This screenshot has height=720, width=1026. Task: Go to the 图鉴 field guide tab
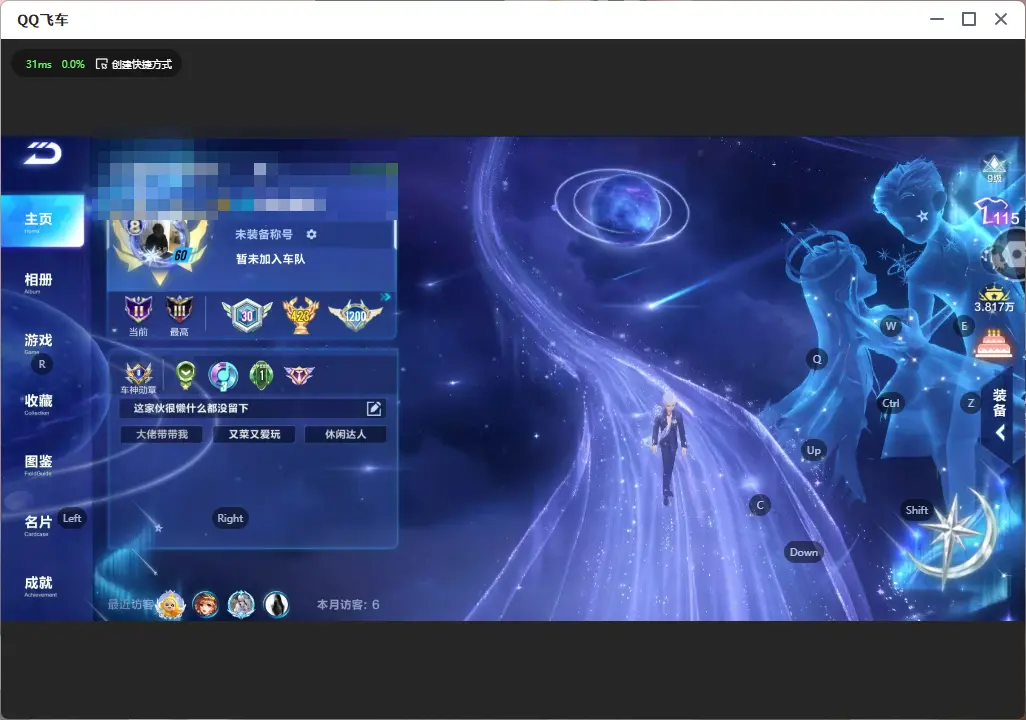39,464
